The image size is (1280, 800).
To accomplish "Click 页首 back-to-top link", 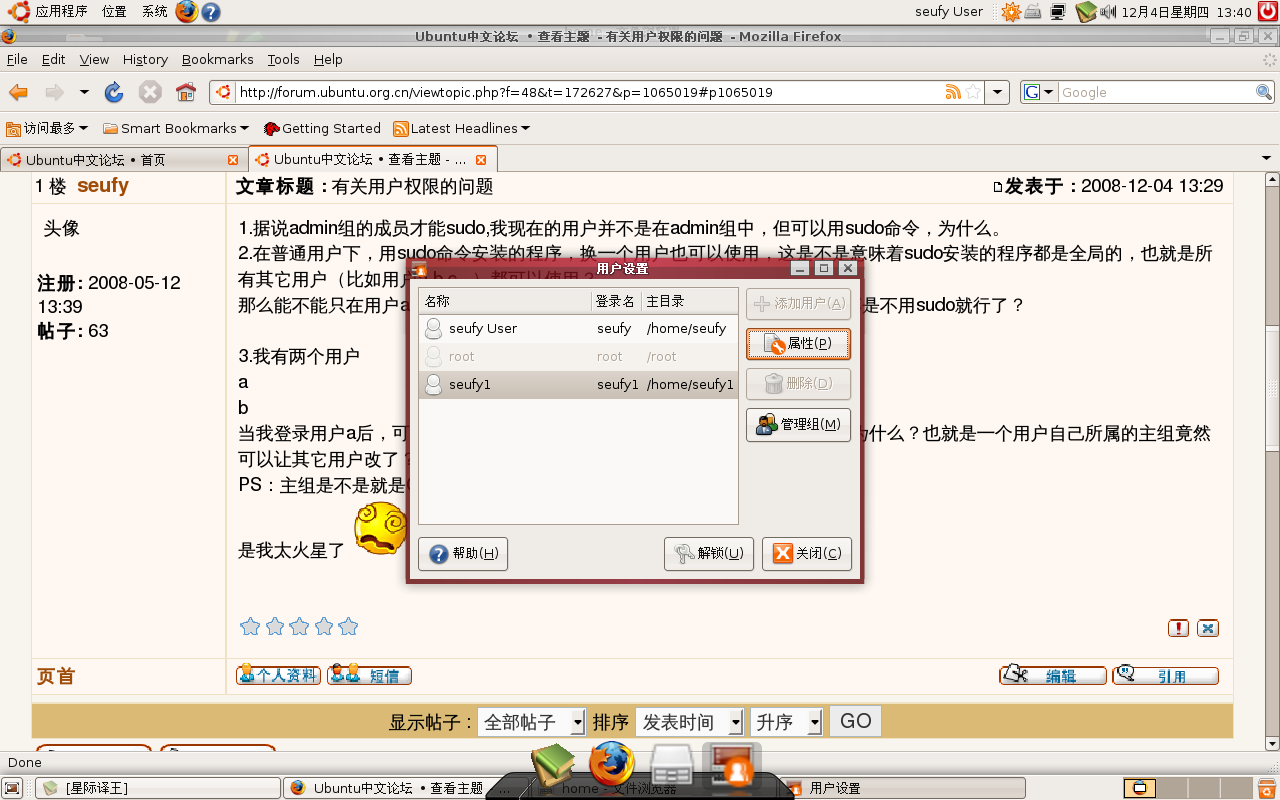I will 56,676.
